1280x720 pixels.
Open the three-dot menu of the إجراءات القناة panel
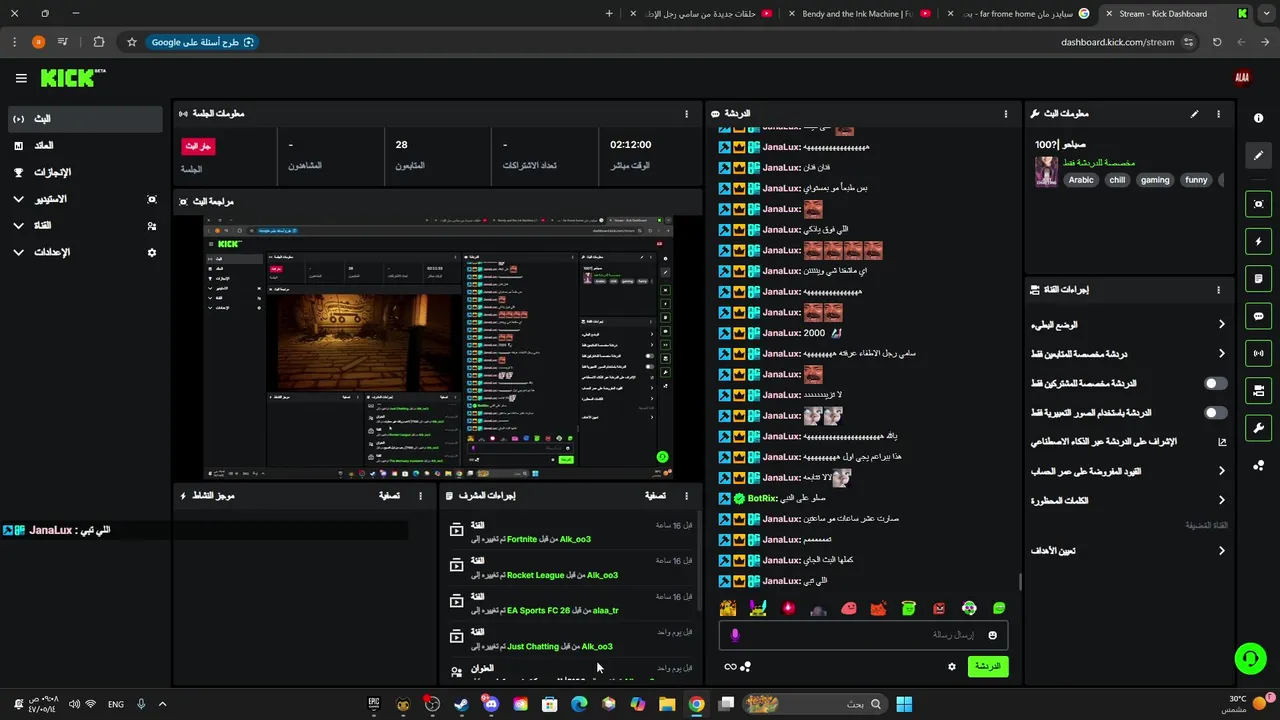pos(1218,290)
